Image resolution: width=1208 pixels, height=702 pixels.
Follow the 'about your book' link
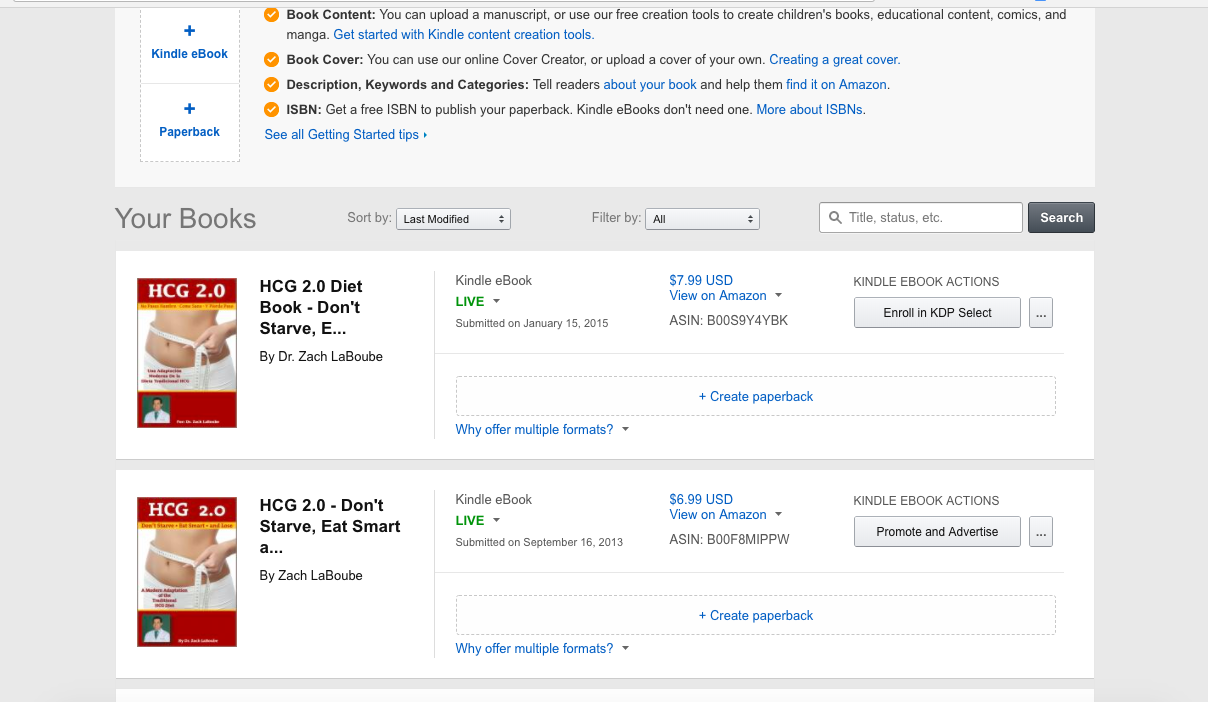click(x=650, y=84)
